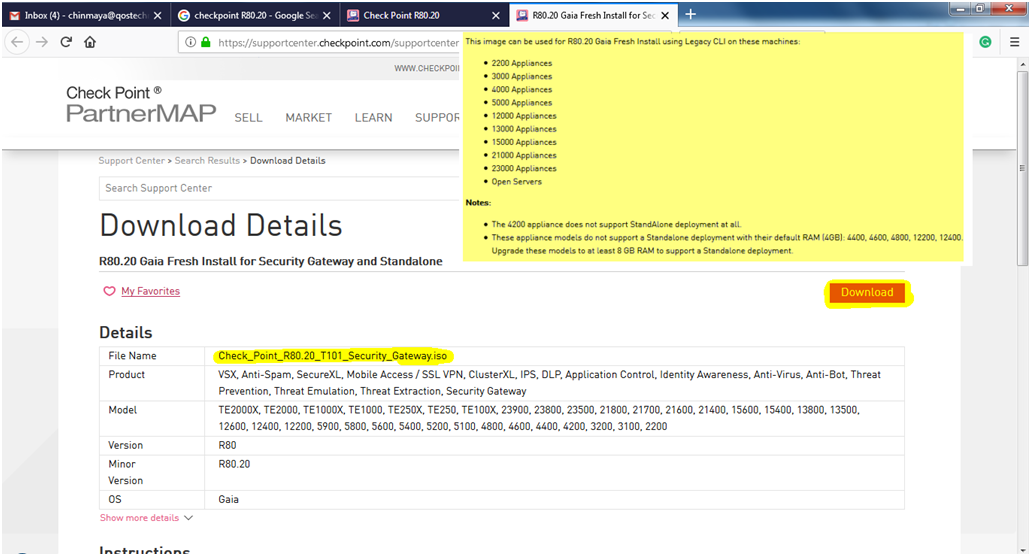Screen dimensions: 1031x556
Task: Expand Show more details section
Action: point(146,518)
